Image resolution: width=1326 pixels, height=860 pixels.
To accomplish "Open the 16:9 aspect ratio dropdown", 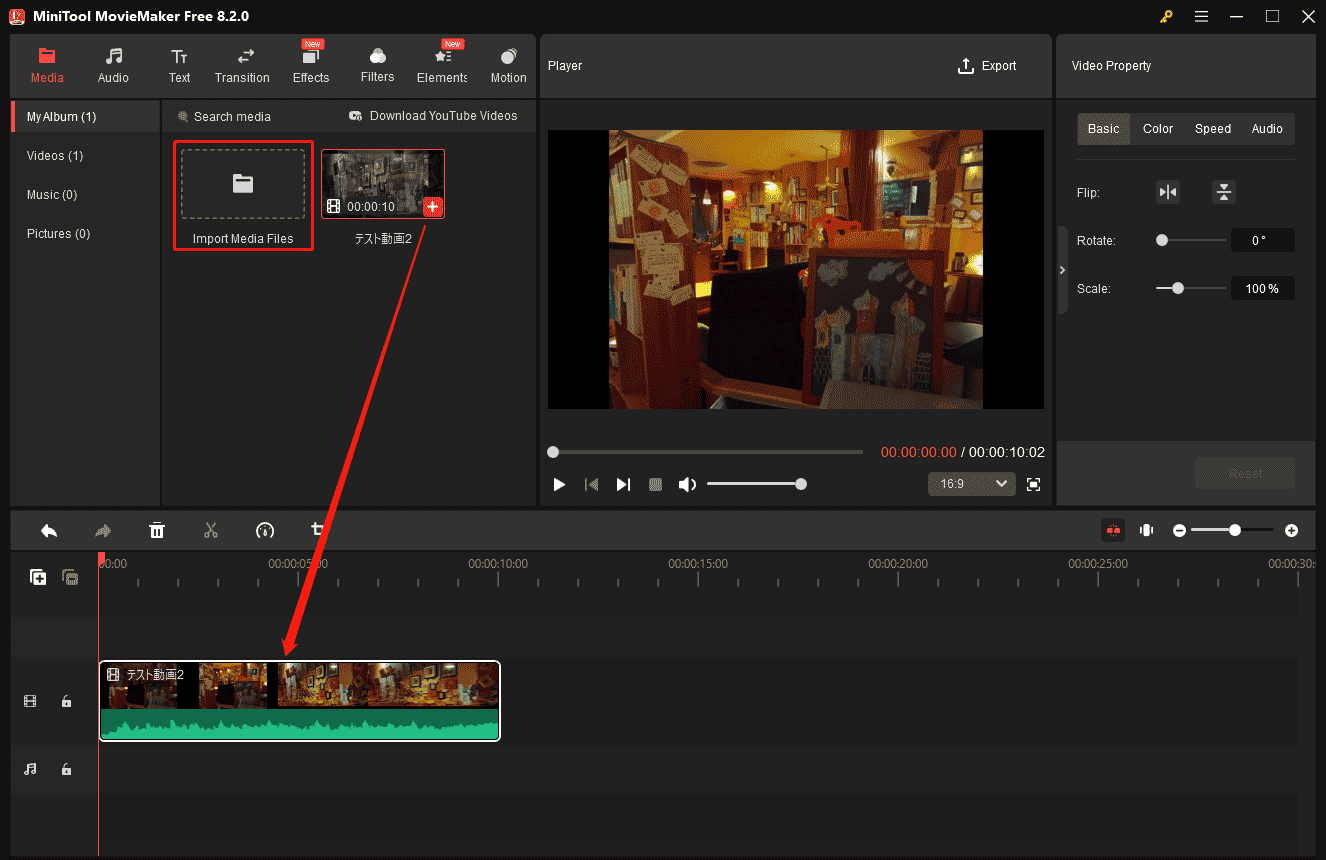I will coord(971,484).
